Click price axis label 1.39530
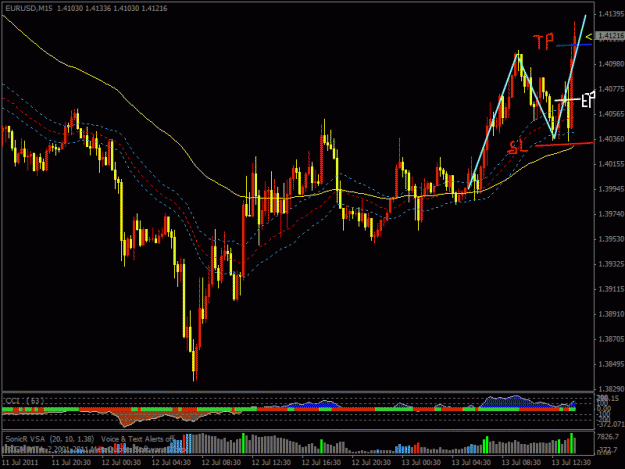The image size is (625, 469). point(611,239)
